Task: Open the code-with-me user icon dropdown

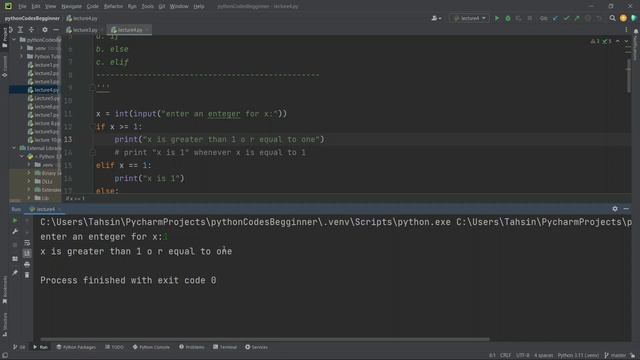Action: point(436,18)
